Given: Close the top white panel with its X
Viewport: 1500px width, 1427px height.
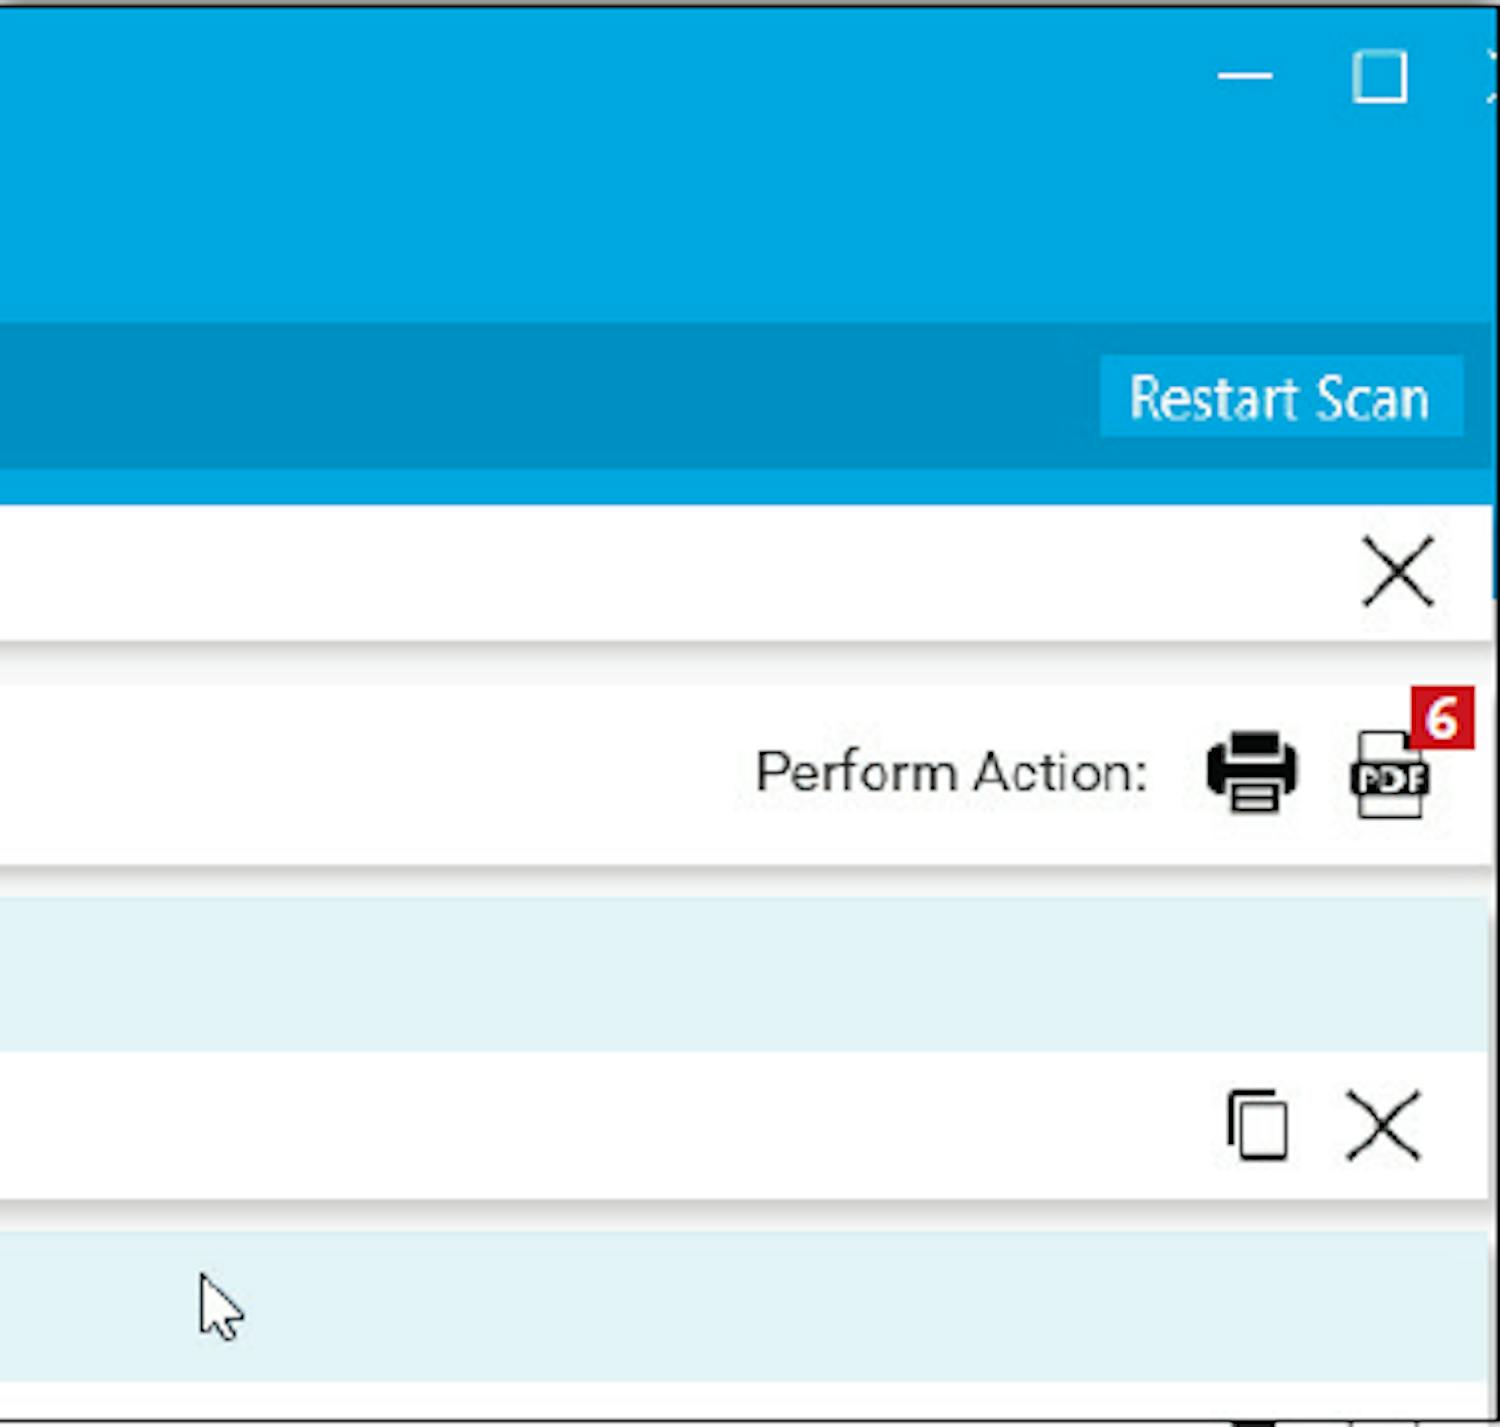Looking at the screenshot, I should click(1398, 572).
